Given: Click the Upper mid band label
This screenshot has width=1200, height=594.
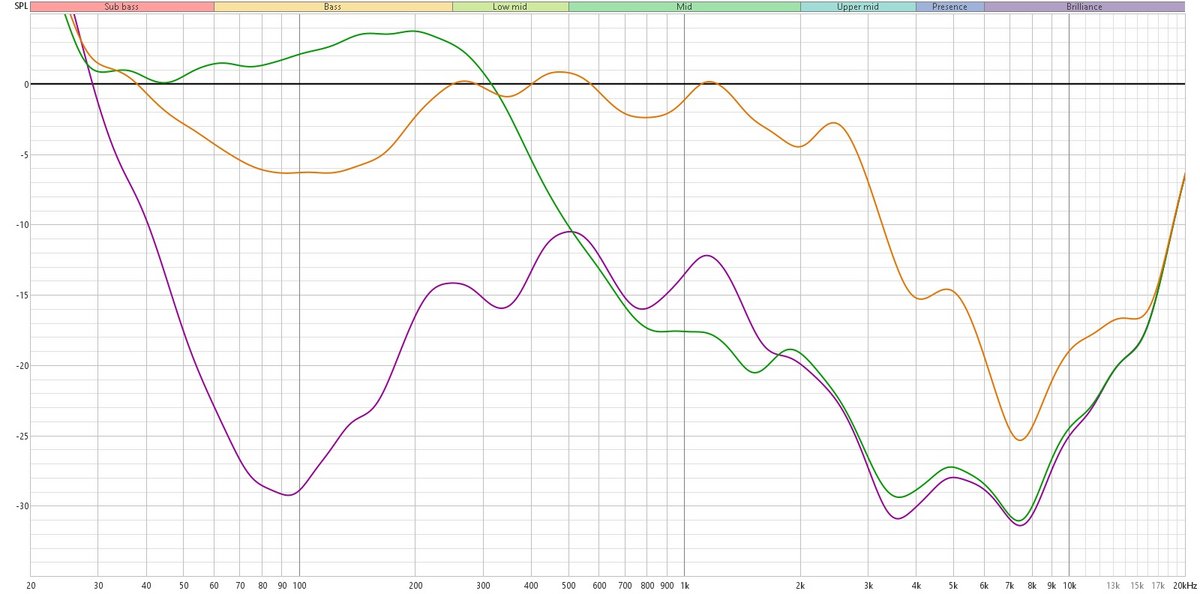Looking at the screenshot, I should [858, 6].
